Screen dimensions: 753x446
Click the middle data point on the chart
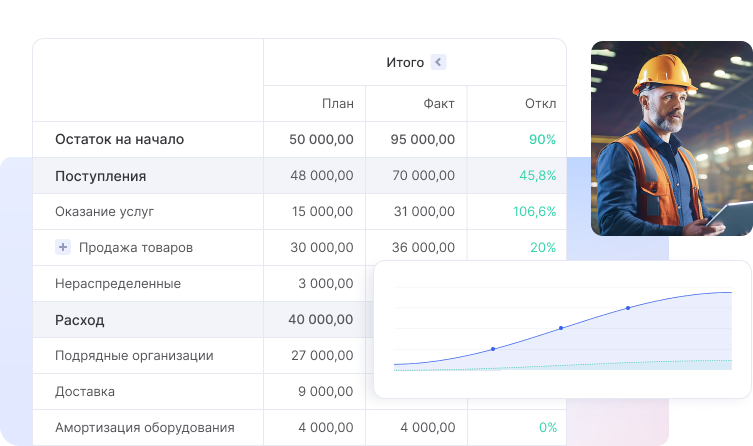(561, 328)
